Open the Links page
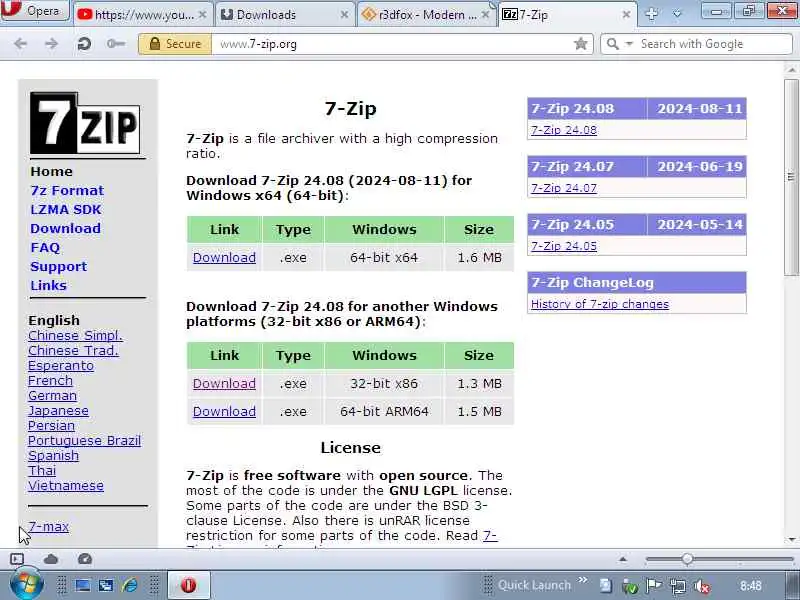The height and width of the screenshot is (600, 800). [48, 285]
